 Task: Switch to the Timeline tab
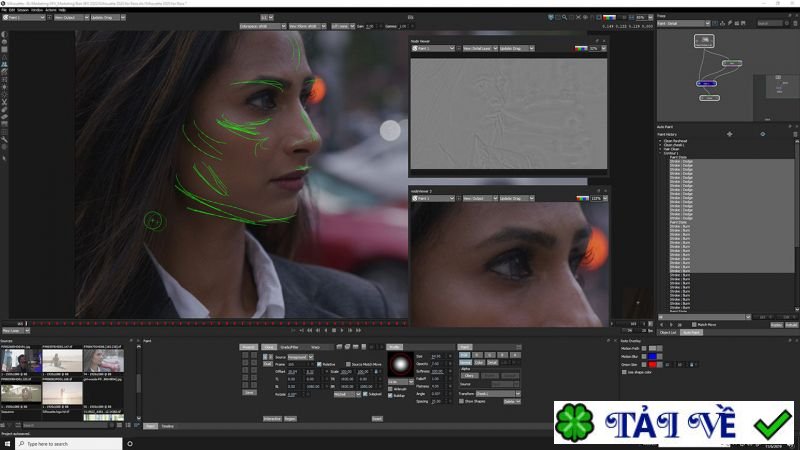click(x=167, y=426)
